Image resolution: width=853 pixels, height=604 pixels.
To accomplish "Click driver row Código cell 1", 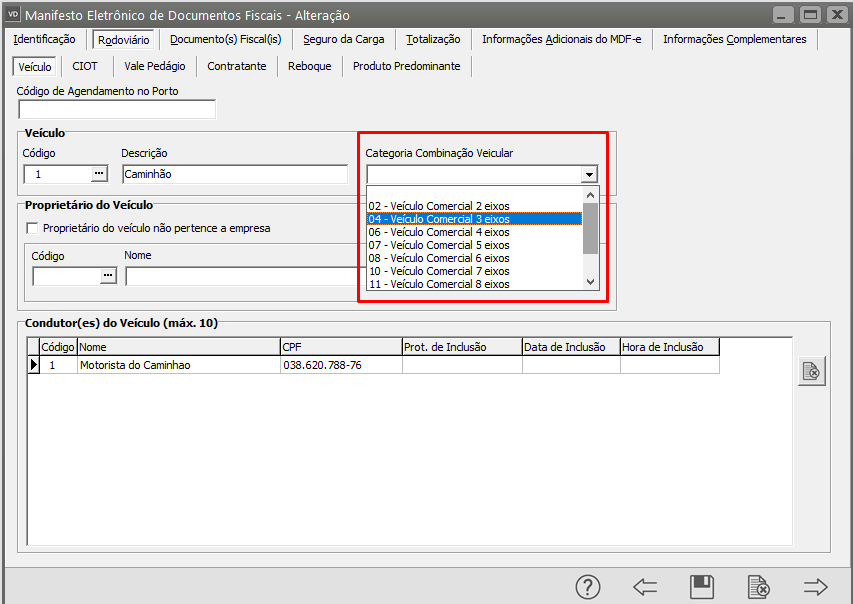I will coord(58,365).
